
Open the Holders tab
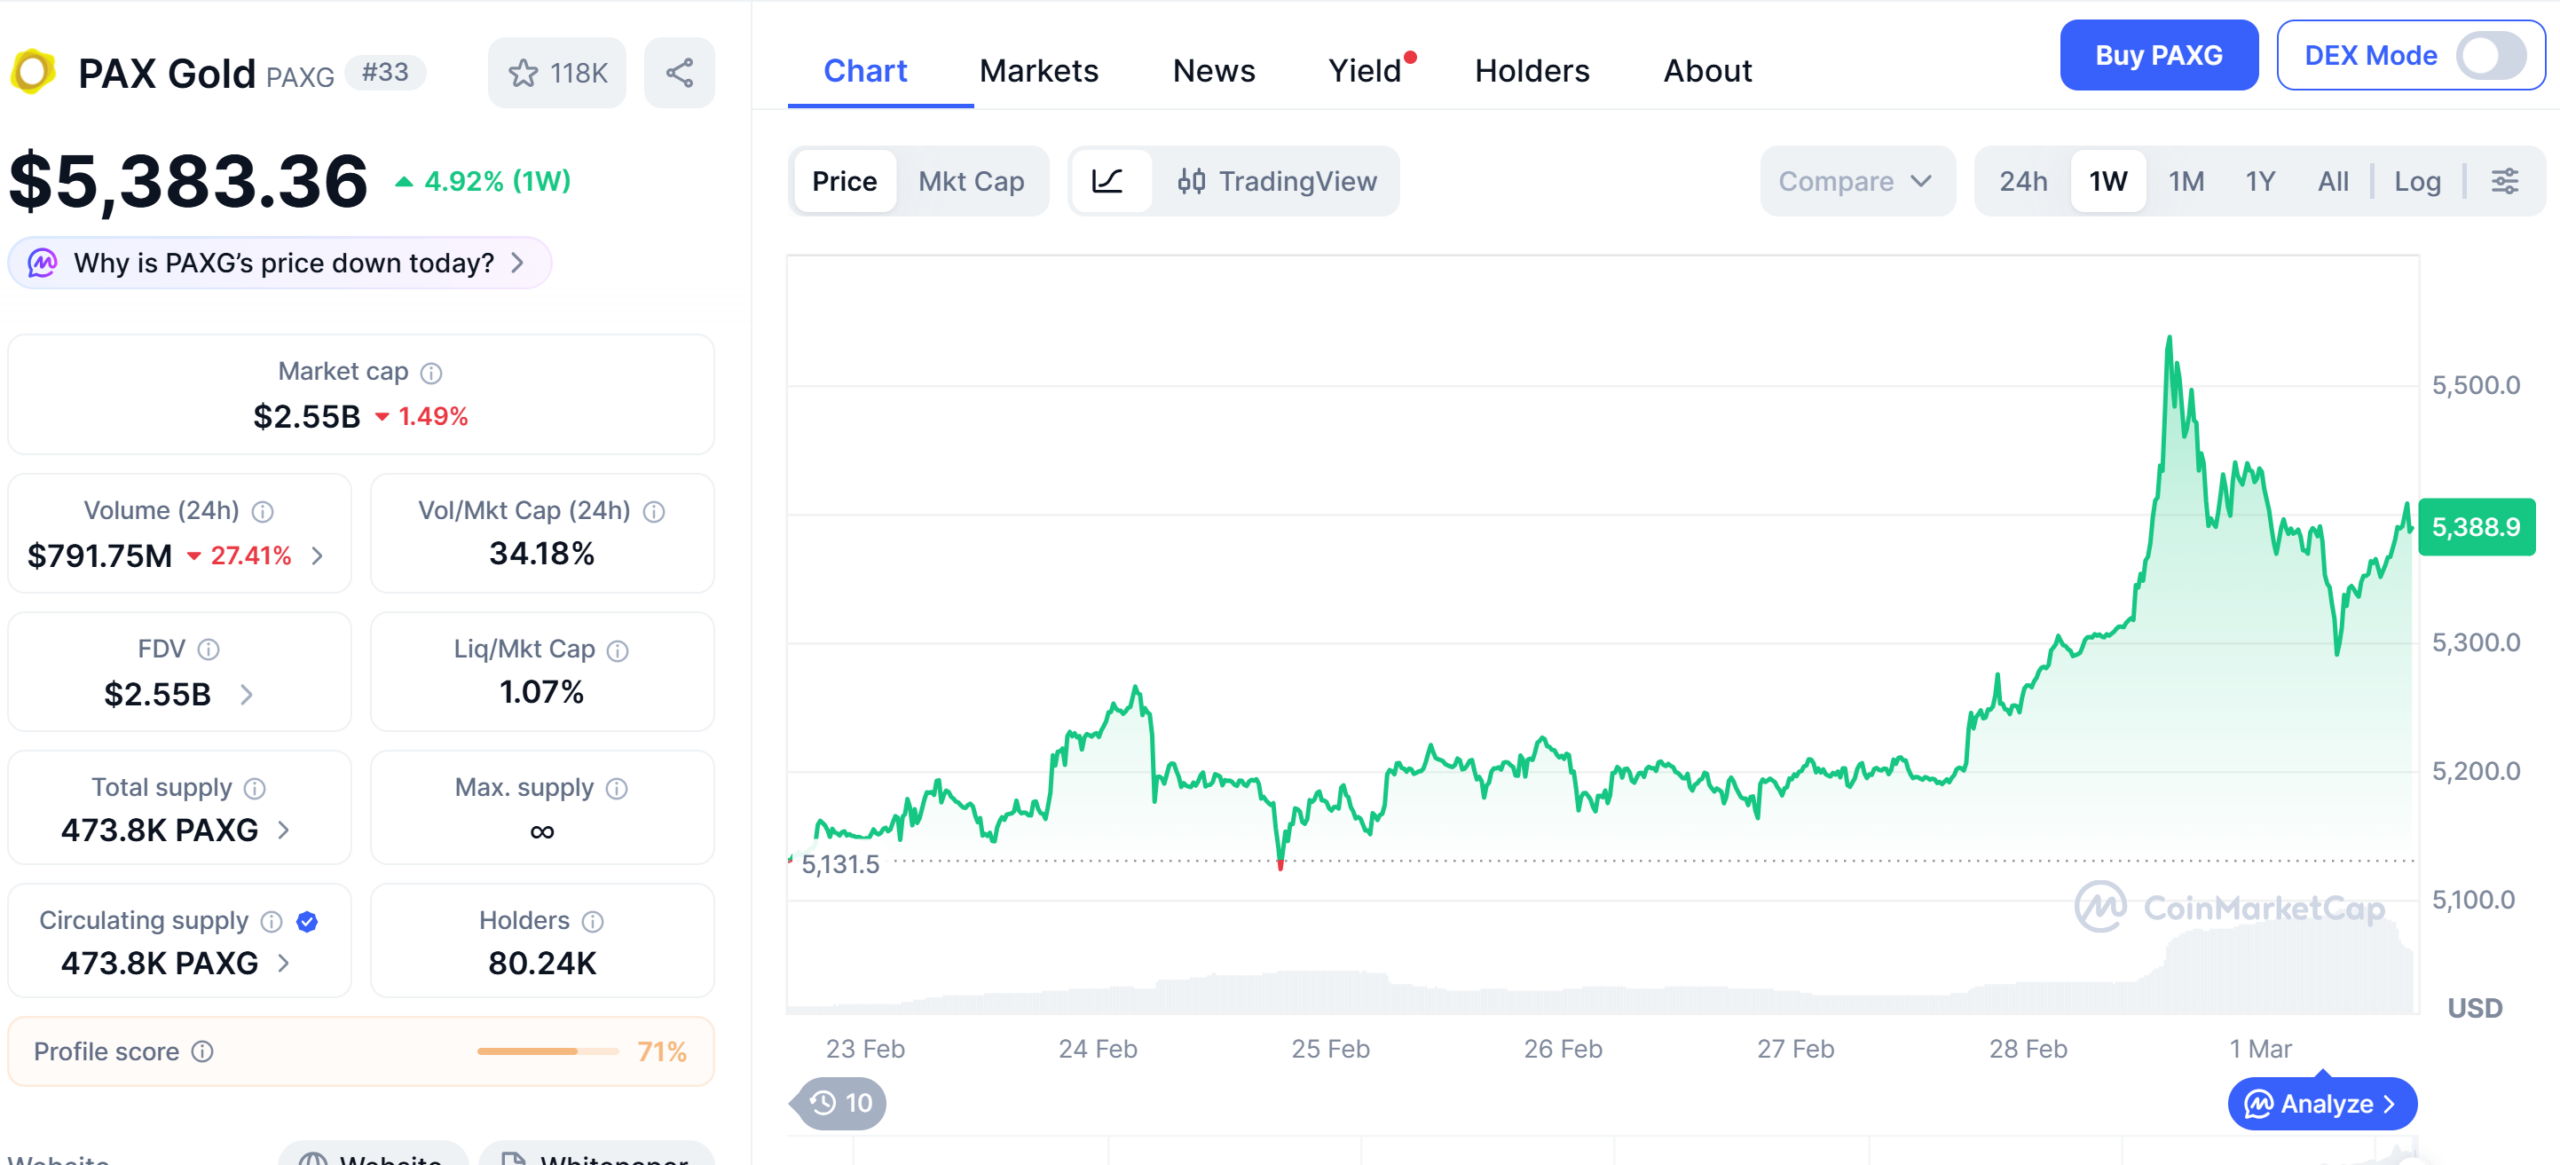(1531, 70)
